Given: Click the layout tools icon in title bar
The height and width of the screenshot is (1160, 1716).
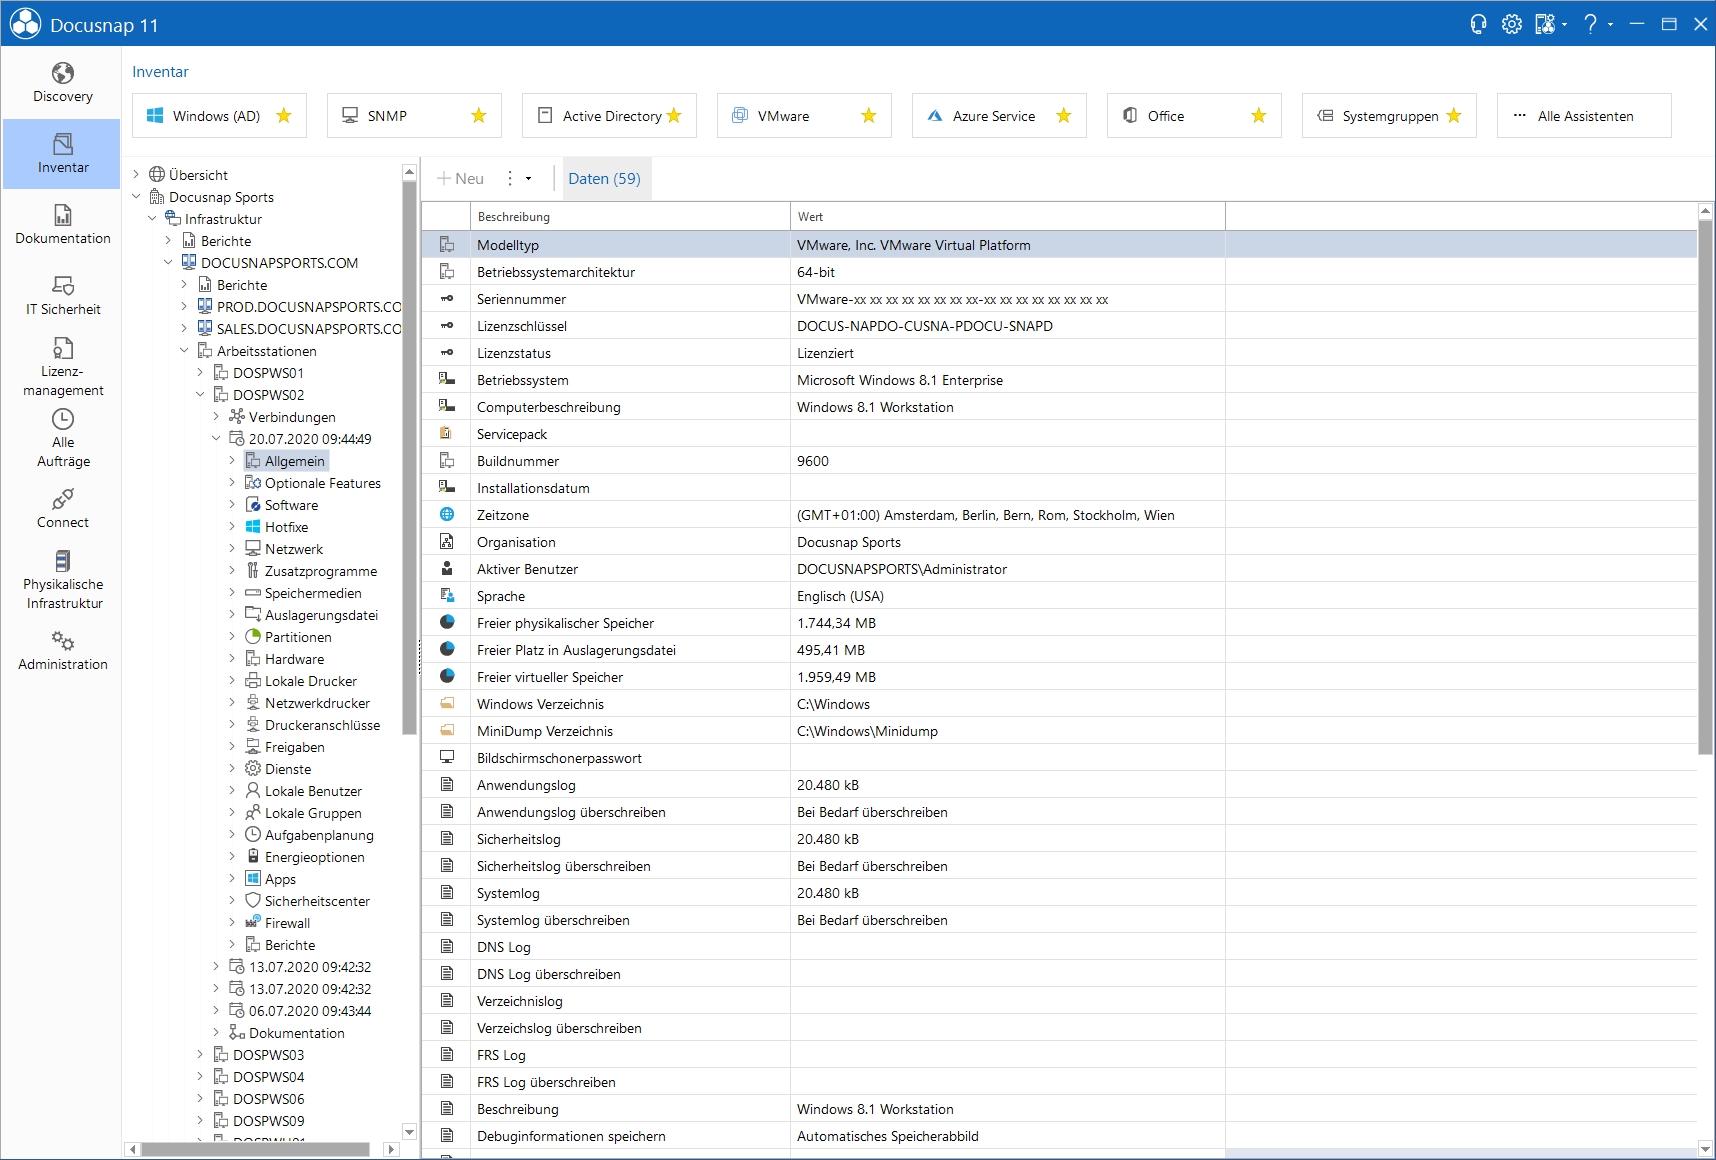Looking at the screenshot, I should [1545, 24].
